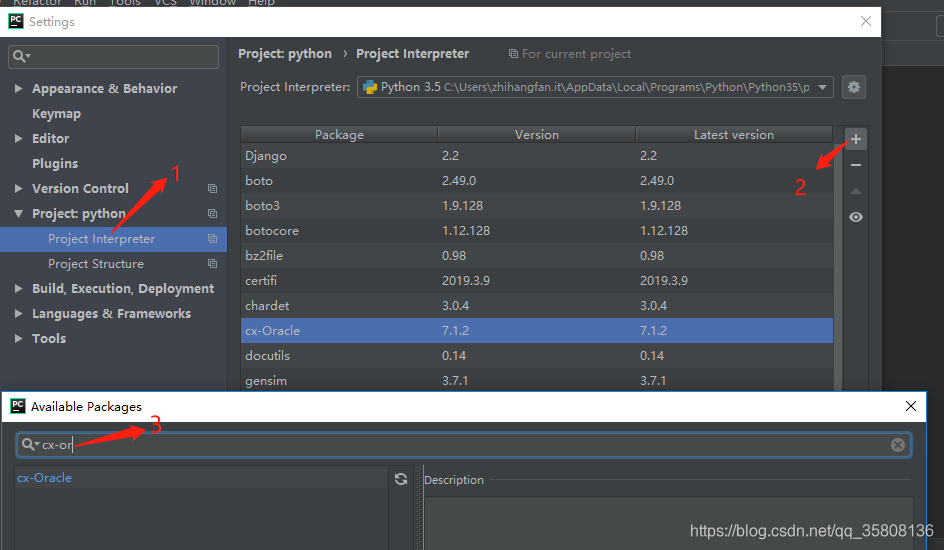Open the Run menu
944x550 pixels.
tap(85, 2)
